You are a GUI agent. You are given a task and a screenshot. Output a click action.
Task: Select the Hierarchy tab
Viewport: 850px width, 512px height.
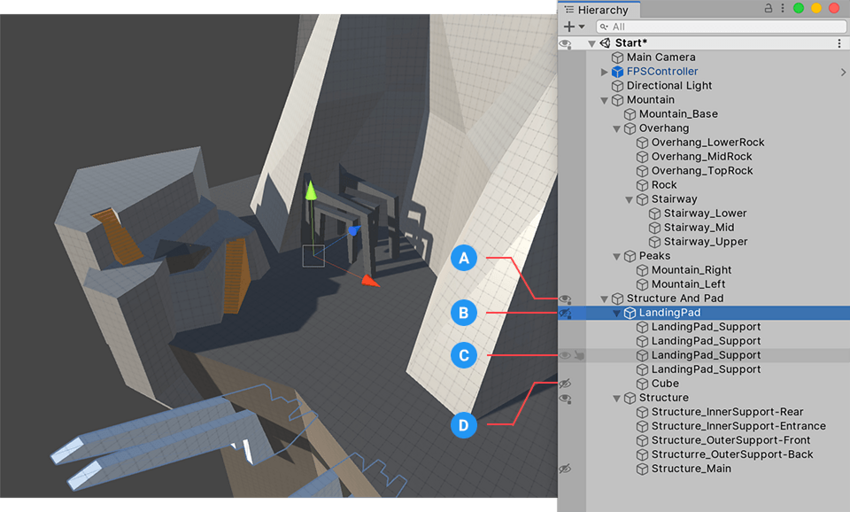[600, 9]
